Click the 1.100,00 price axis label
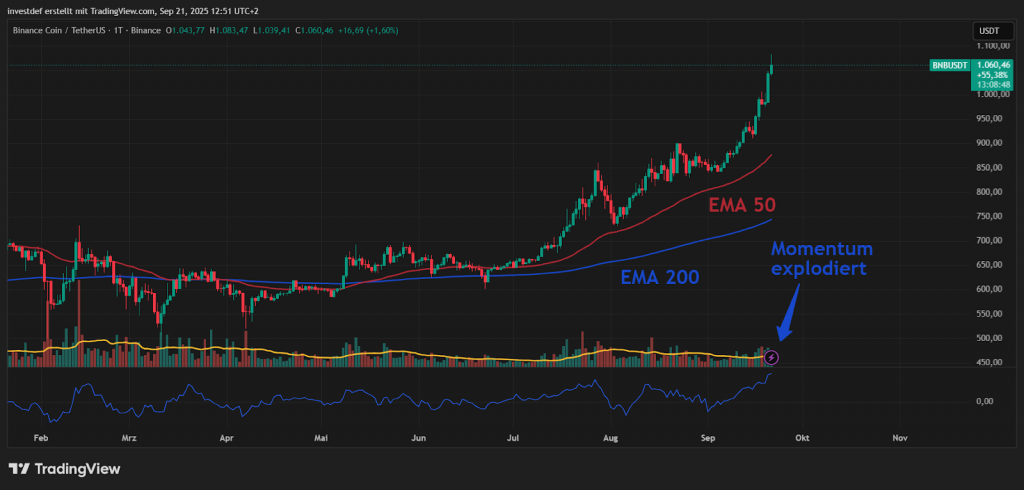Image resolution: width=1024 pixels, height=490 pixels. [x=994, y=46]
